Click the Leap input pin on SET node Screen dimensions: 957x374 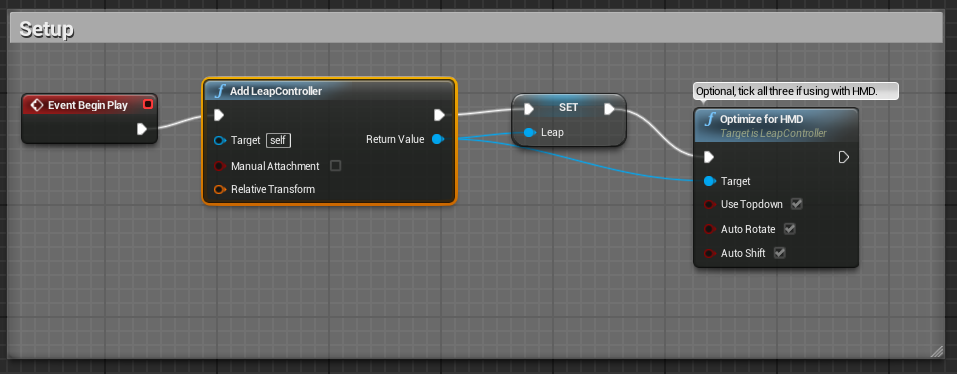[x=529, y=132]
